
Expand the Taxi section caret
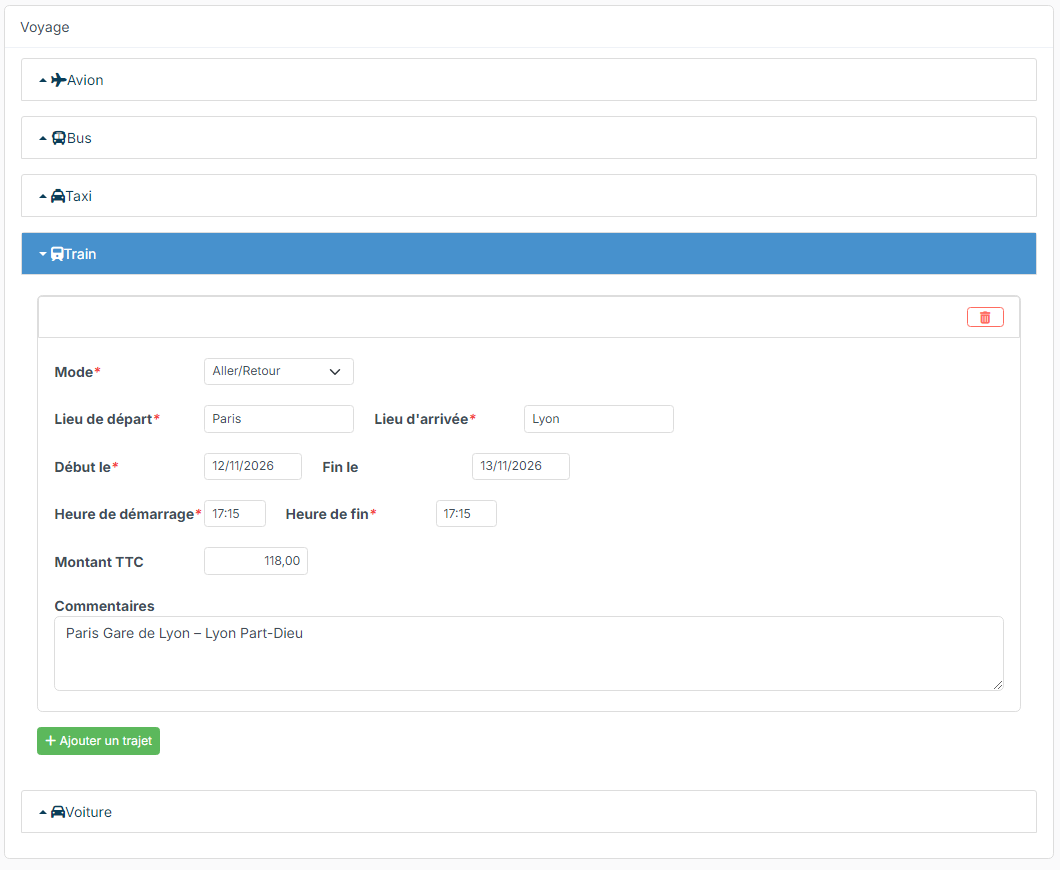[x=43, y=197]
